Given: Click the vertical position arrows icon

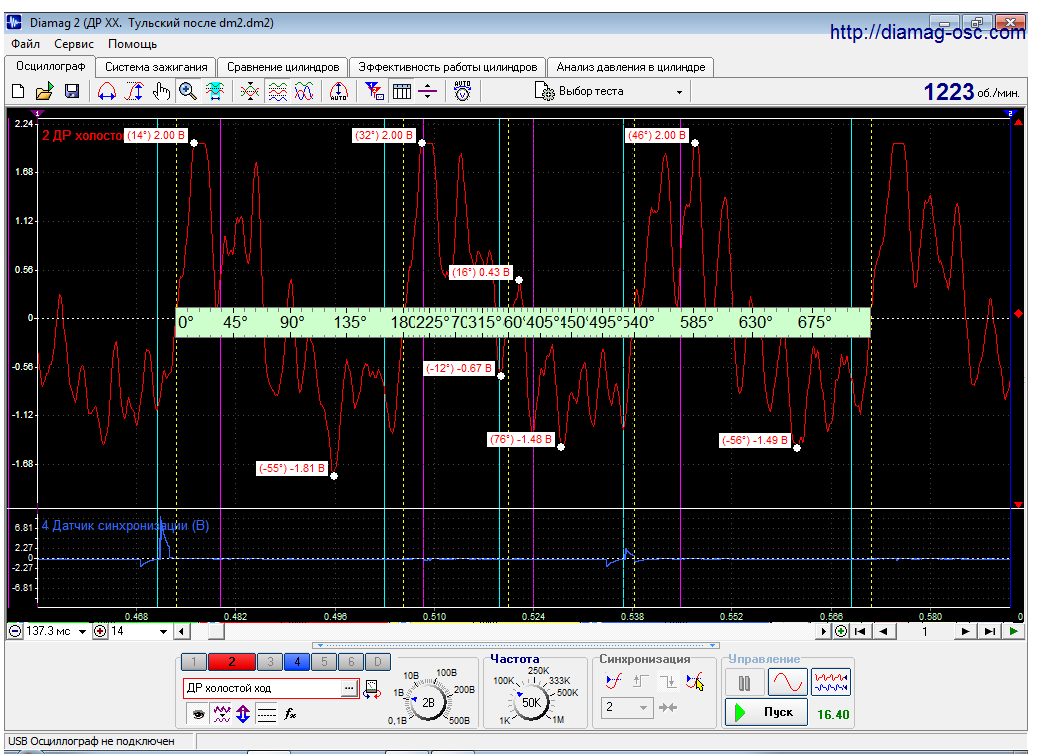Looking at the screenshot, I should [243, 714].
